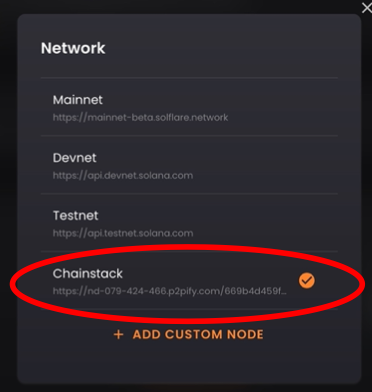
Task: Click the nd-079-424-466.p2pify.com endpoint URL
Action: click(169, 291)
